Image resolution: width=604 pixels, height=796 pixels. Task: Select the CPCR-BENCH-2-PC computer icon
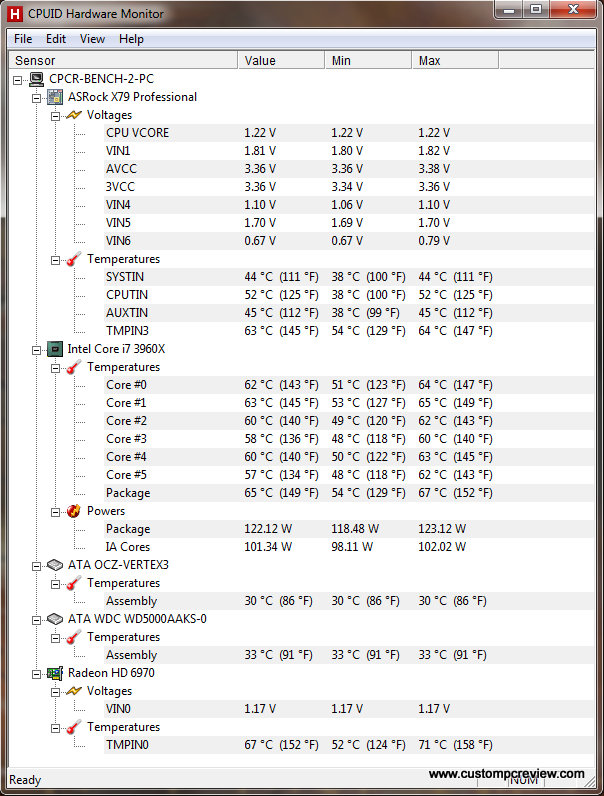(x=36, y=79)
